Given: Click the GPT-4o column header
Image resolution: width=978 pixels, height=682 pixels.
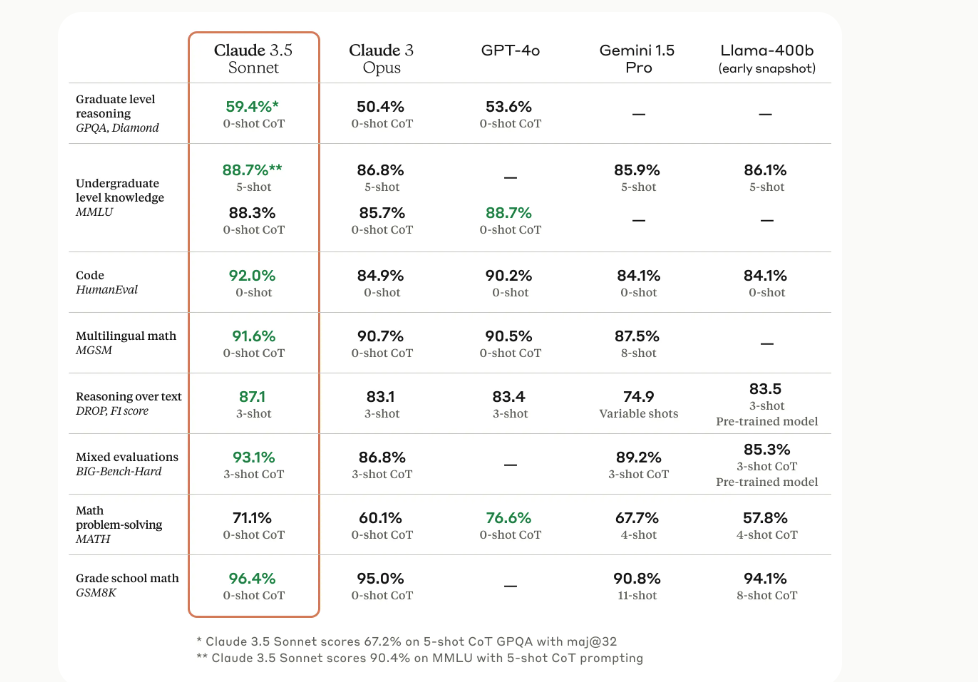Looking at the screenshot, I should tap(510, 50).
